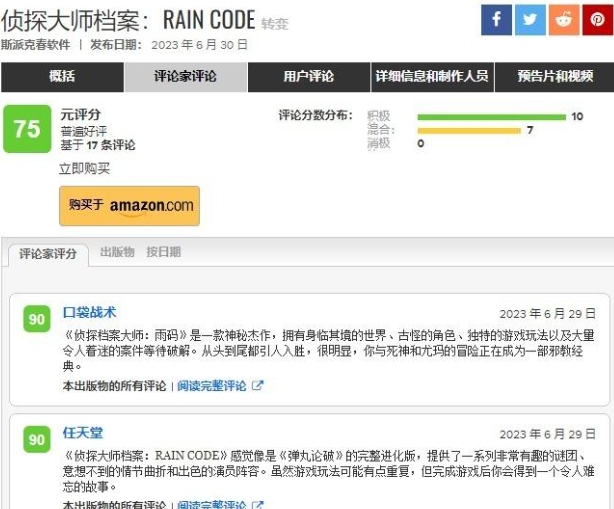The image size is (614, 509).
Task: Open the 预告片和视频 tab
Action: click(555, 77)
